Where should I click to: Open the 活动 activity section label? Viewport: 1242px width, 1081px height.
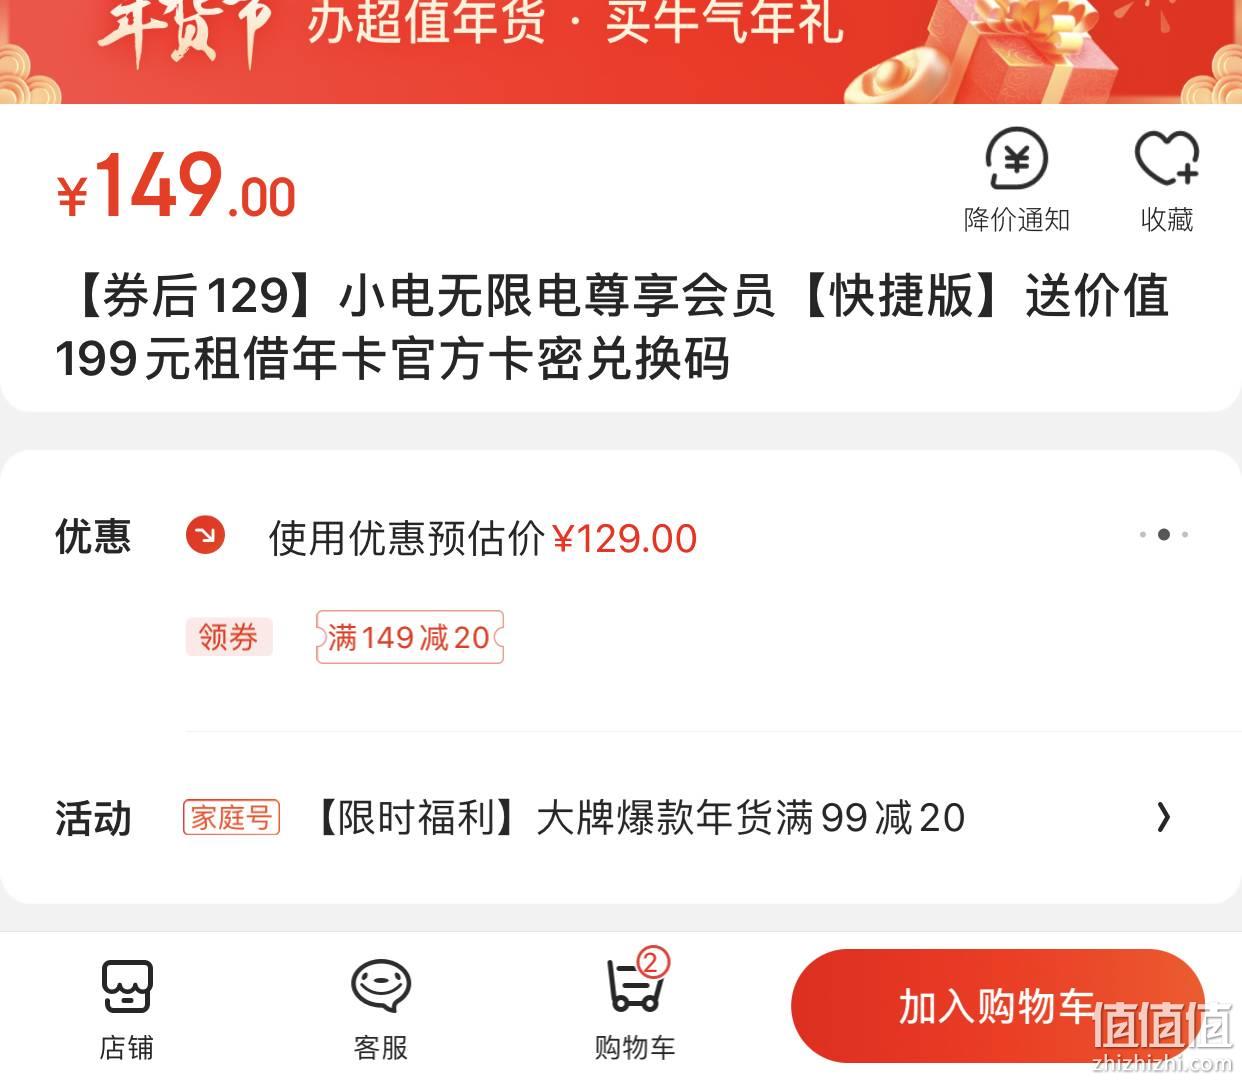pyautogui.click(x=93, y=819)
